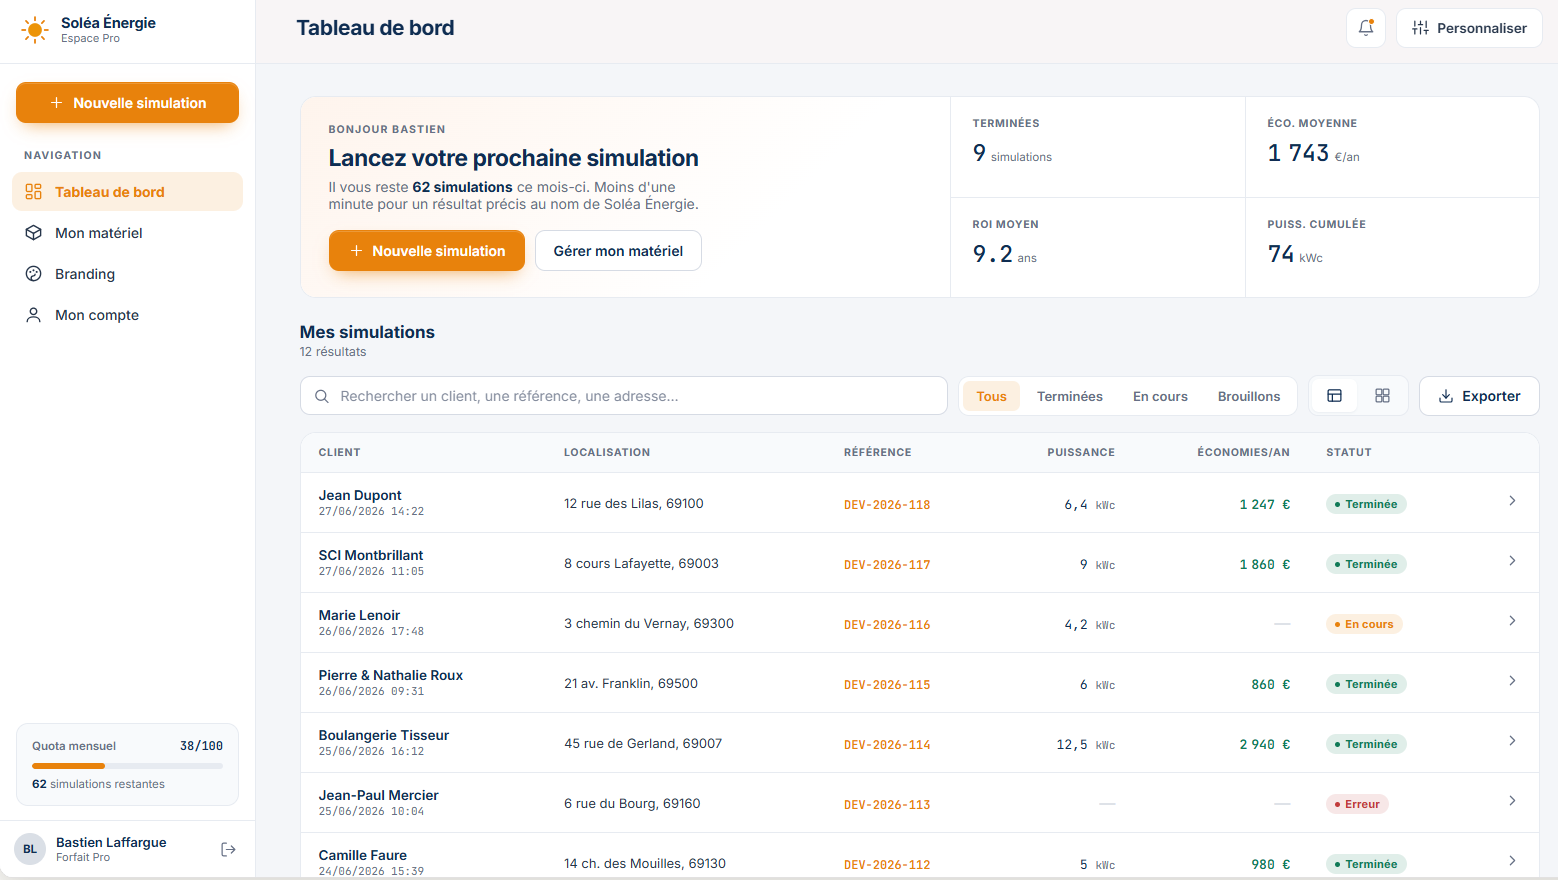Click client name Boulangerie Tisseur

point(384,735)
